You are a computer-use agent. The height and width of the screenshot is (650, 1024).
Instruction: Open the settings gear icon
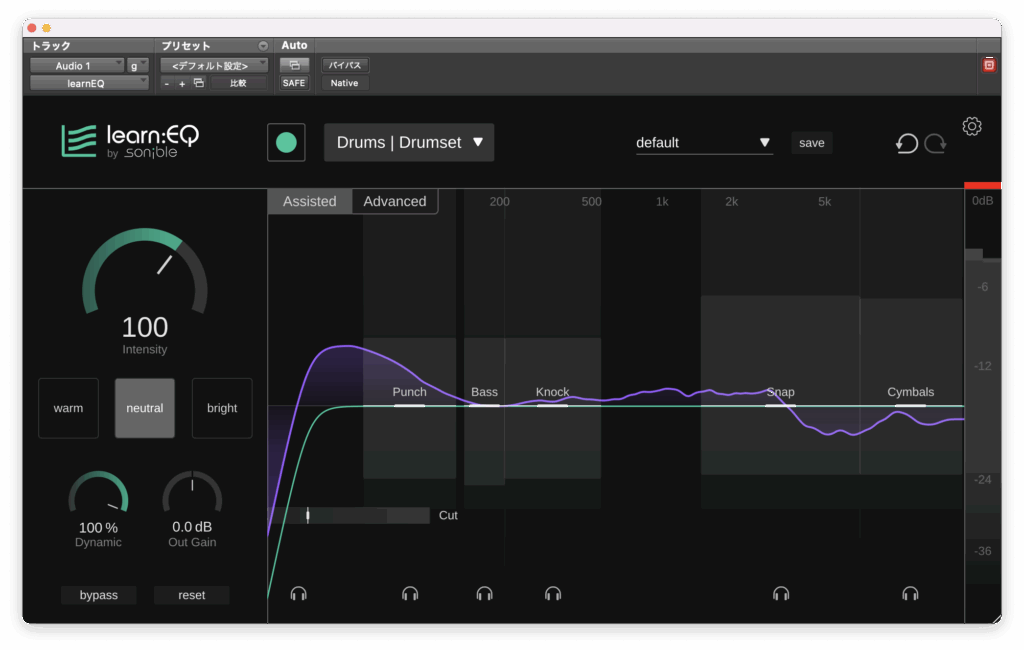(x=972, y=126)
